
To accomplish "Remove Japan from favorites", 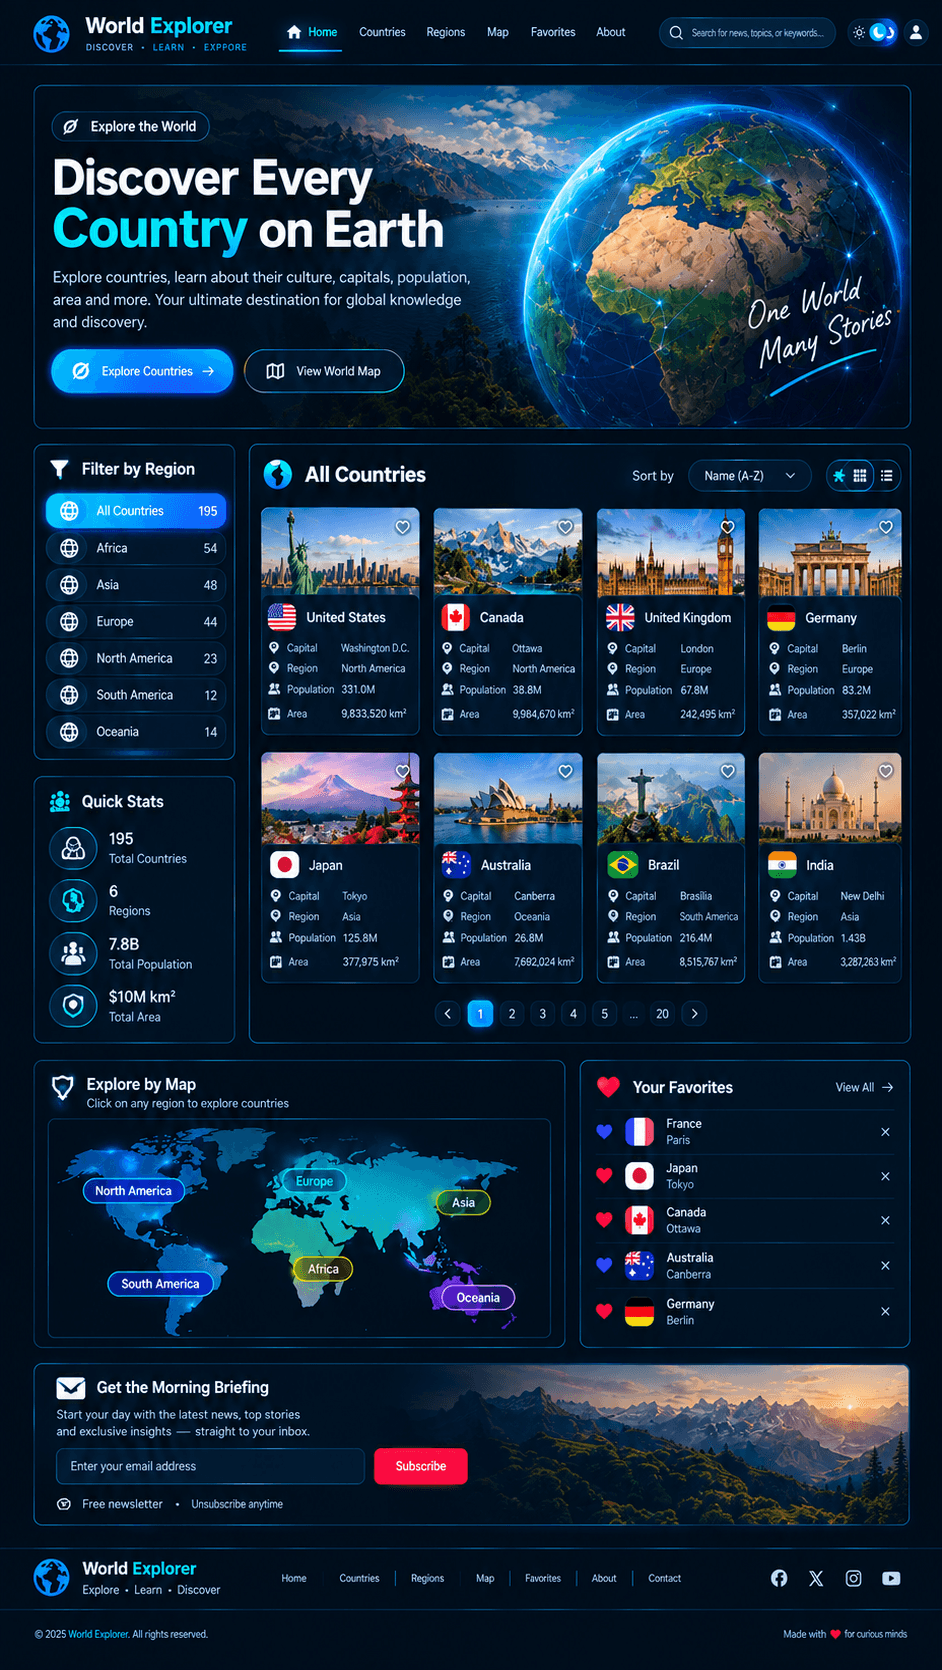I will (x=885, y=1177).
